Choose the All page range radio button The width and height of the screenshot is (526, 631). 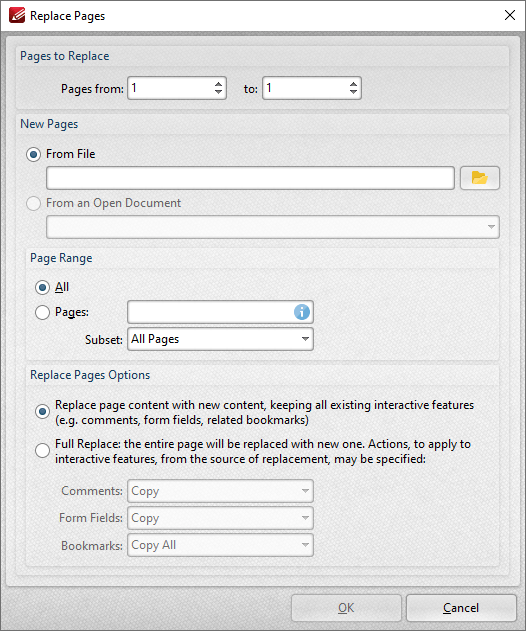(x=42, y=287)
